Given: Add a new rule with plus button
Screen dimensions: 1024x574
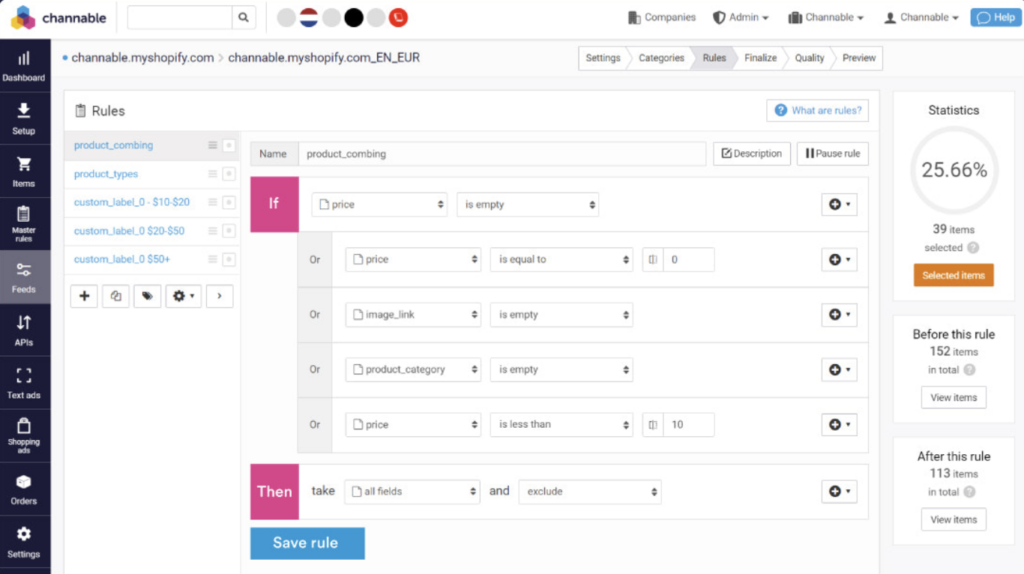Looking at the screenshot, I should [x=84, y=296].
